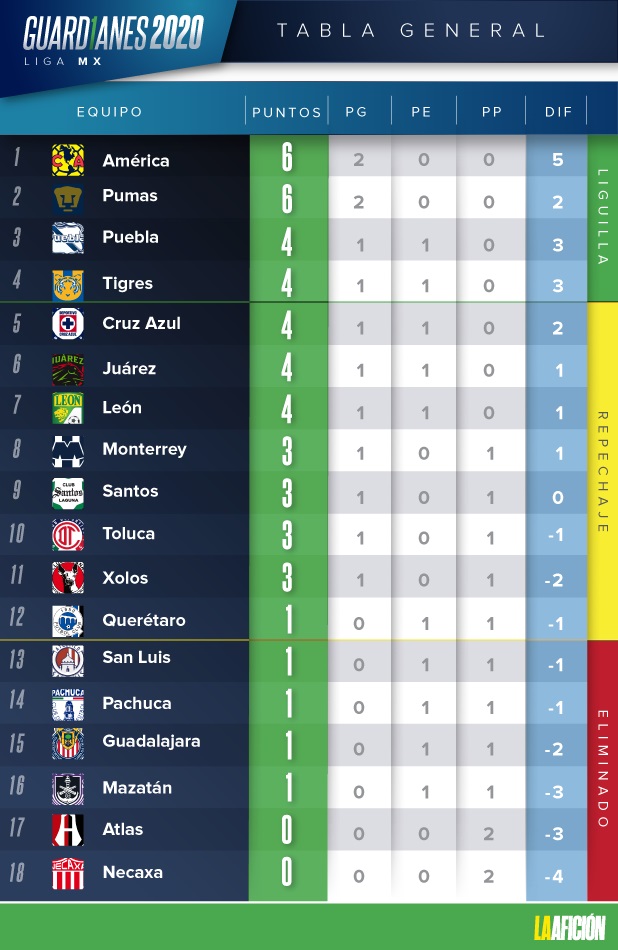Screen dimensions: 618x950
Task: Click the América club crest
Action: (x=68, y=160)
